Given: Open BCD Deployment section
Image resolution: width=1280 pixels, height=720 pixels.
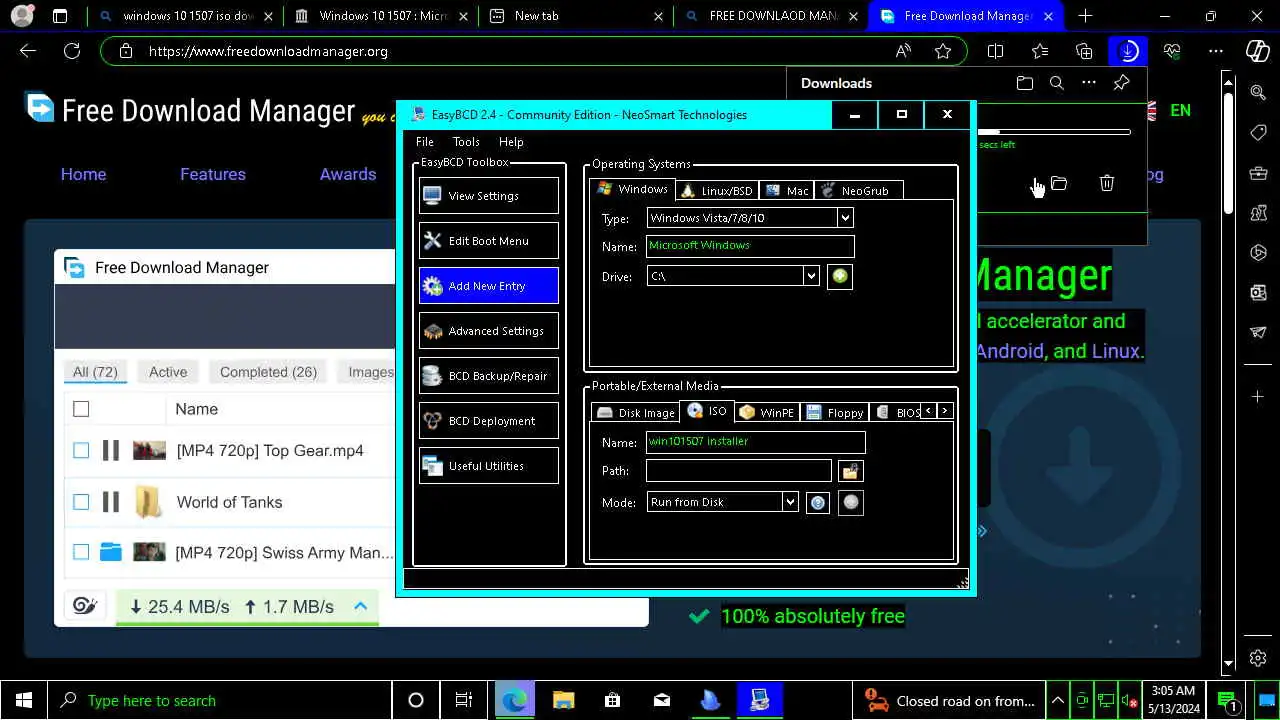Looking at the screenshot, I should click(488, 421).
